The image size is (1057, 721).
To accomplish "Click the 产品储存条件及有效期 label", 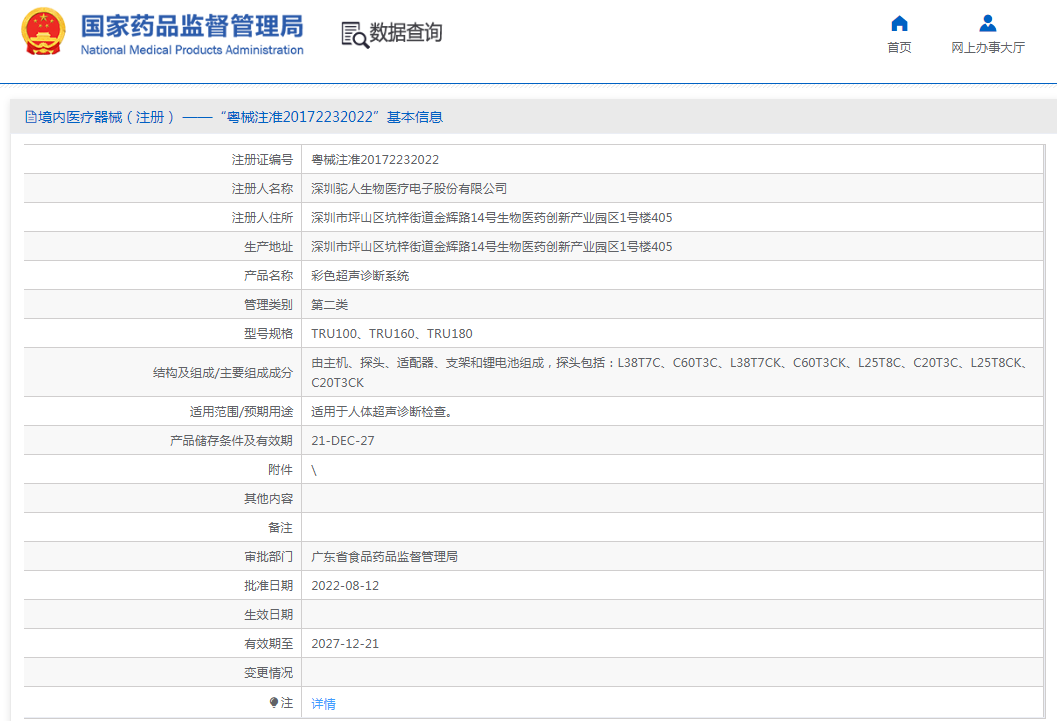I will 231,441.
